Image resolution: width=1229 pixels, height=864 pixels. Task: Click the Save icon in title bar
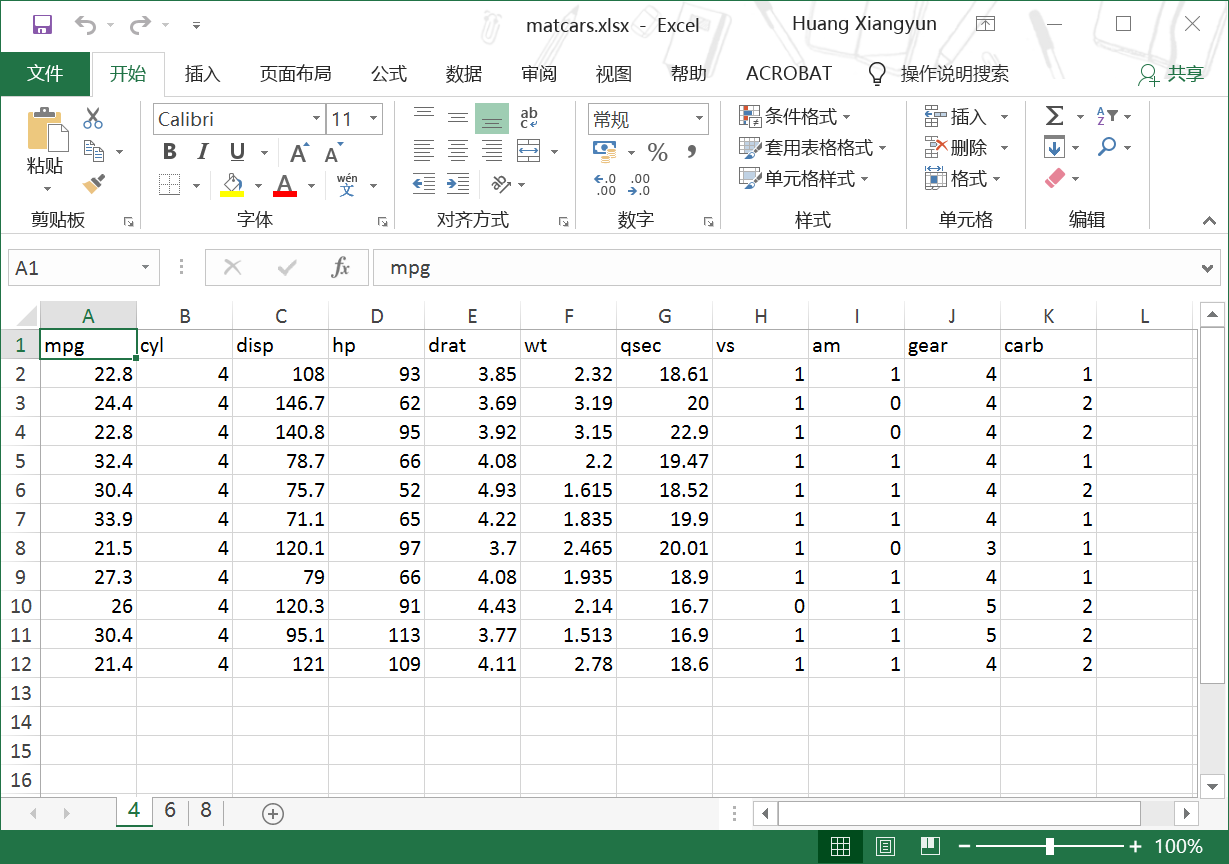[x=42, y=25]
